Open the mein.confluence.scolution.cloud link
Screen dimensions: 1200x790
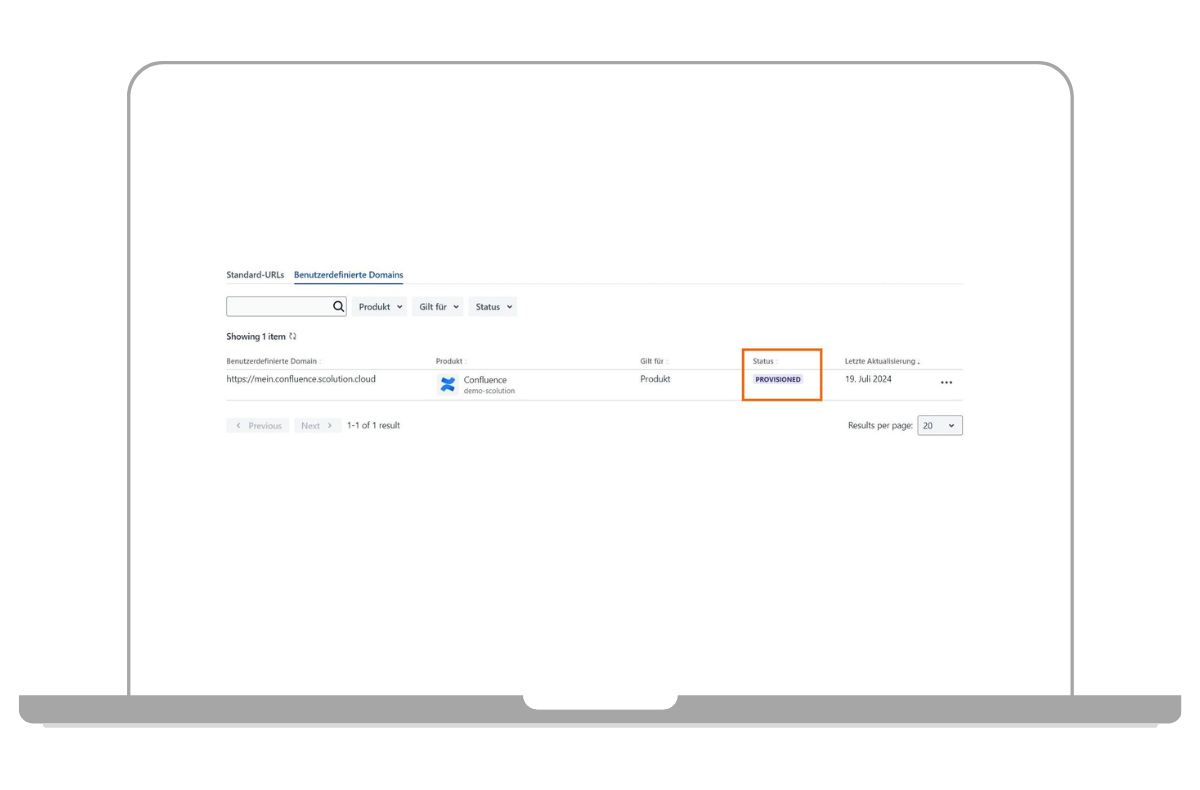[x=300, y=379]
